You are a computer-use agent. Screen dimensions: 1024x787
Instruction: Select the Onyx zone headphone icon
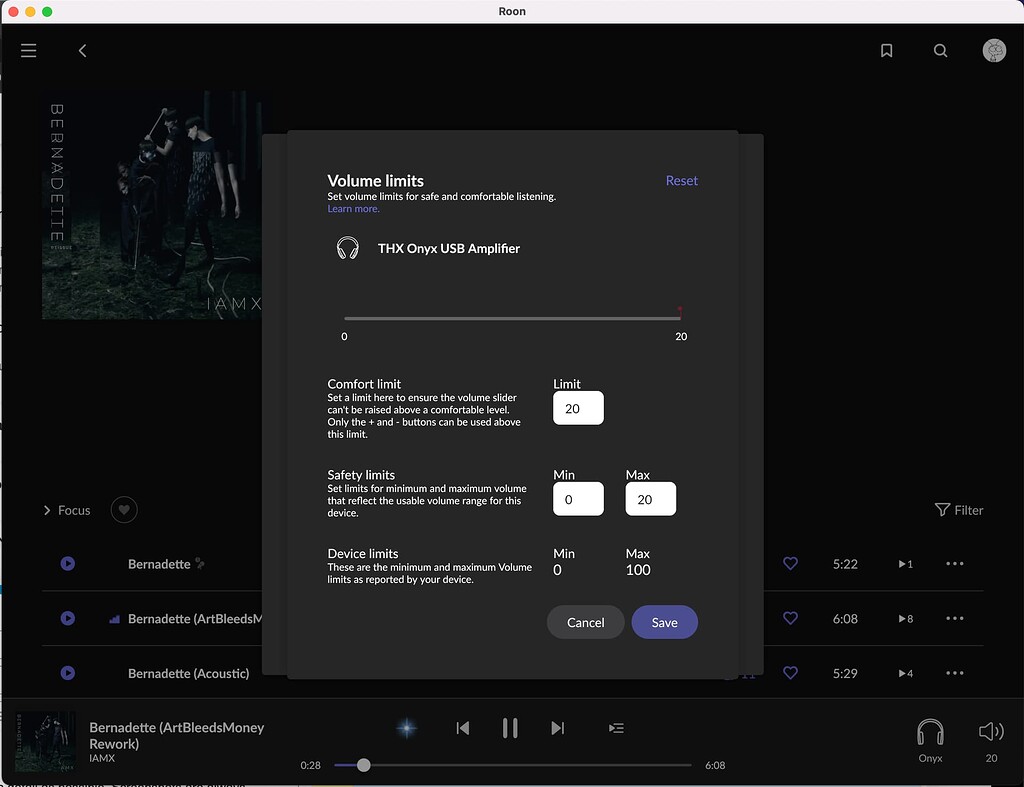pyautogui.click(x=930, y=731)
